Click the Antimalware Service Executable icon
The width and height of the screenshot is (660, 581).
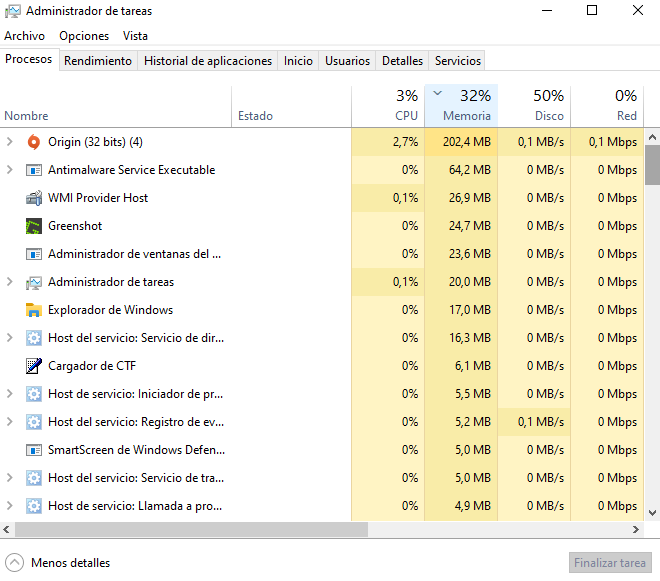[x=34, y=170]
